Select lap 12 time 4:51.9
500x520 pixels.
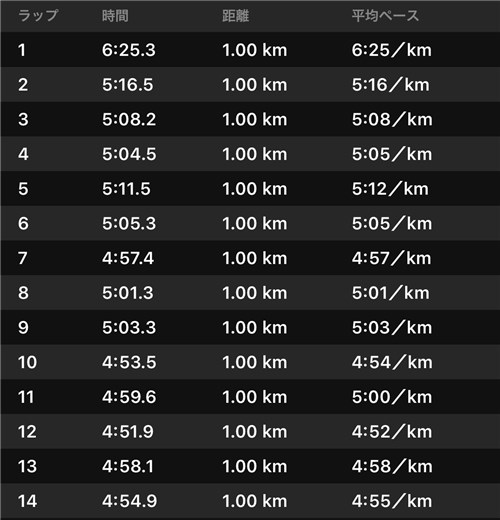pos(128,431)
